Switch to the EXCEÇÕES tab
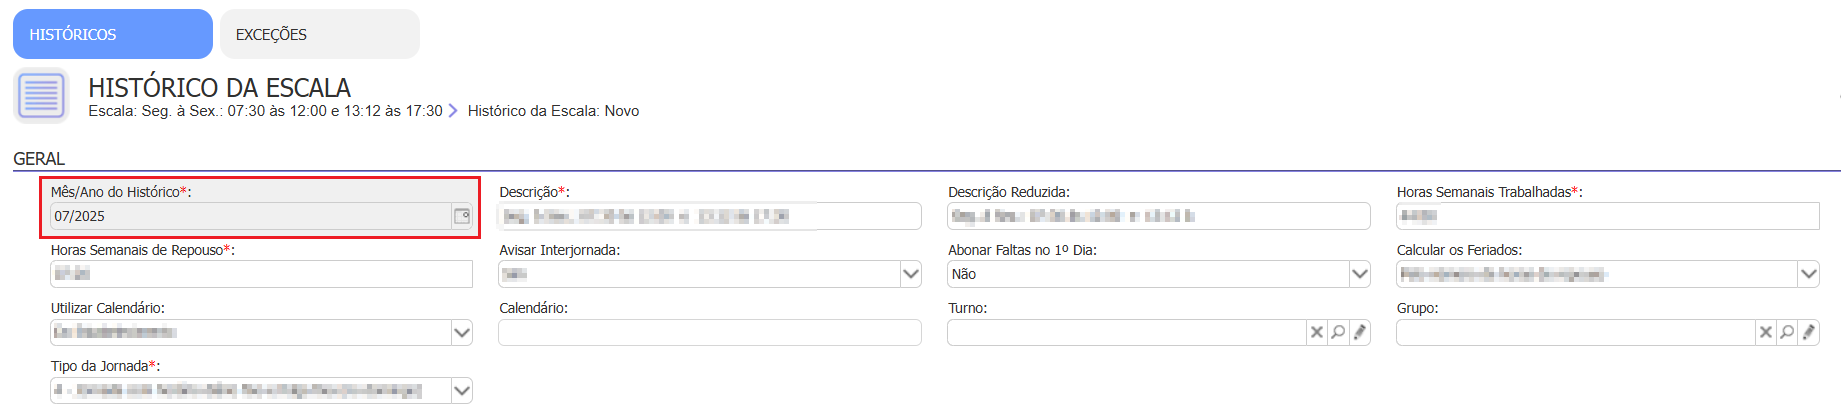The image size is (1841, 411). click(319, 34)
